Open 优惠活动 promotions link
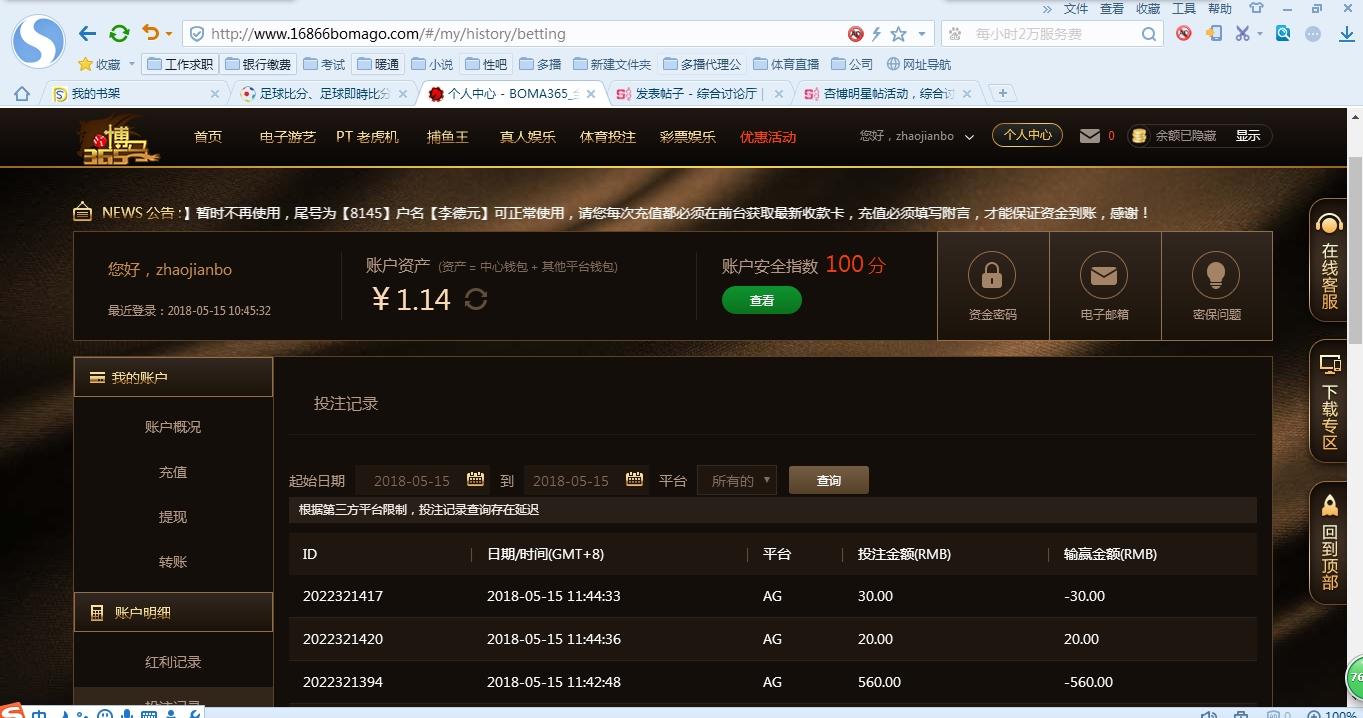The height and width of the screenshot is (718, 1363). pos(768,137)
